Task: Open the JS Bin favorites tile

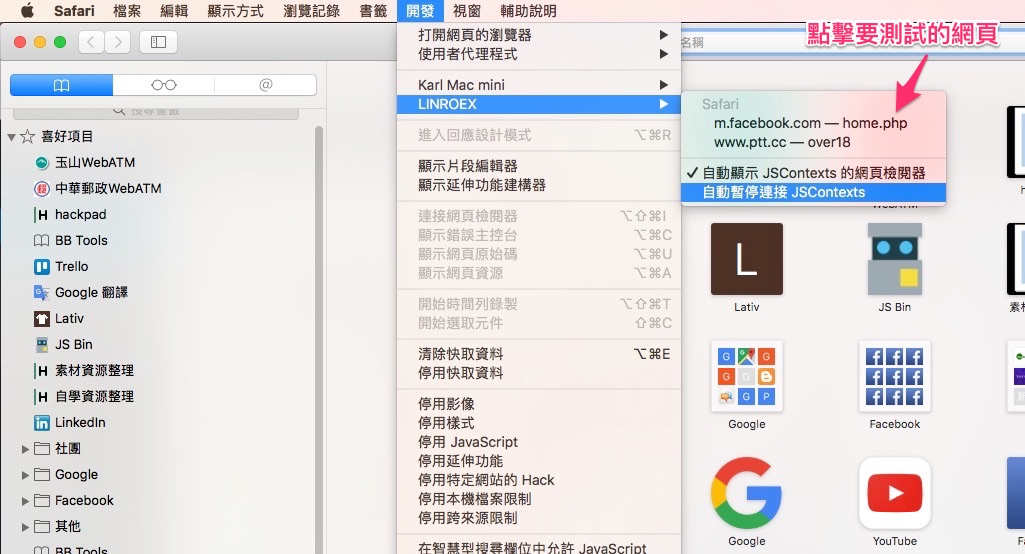Action: pyautogui.click(x=894, y=259)
